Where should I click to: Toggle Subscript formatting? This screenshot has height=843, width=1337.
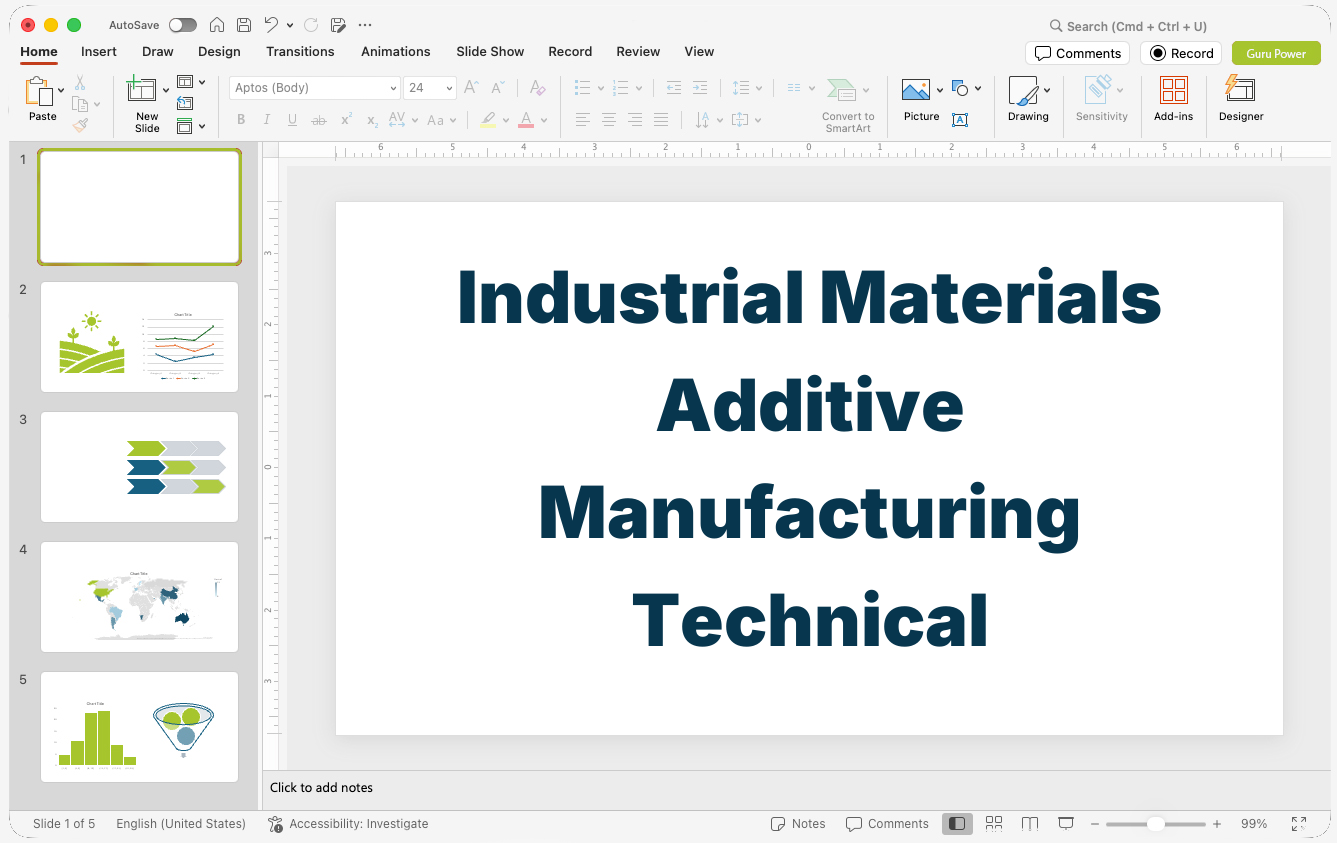click(x=372, y=120)
